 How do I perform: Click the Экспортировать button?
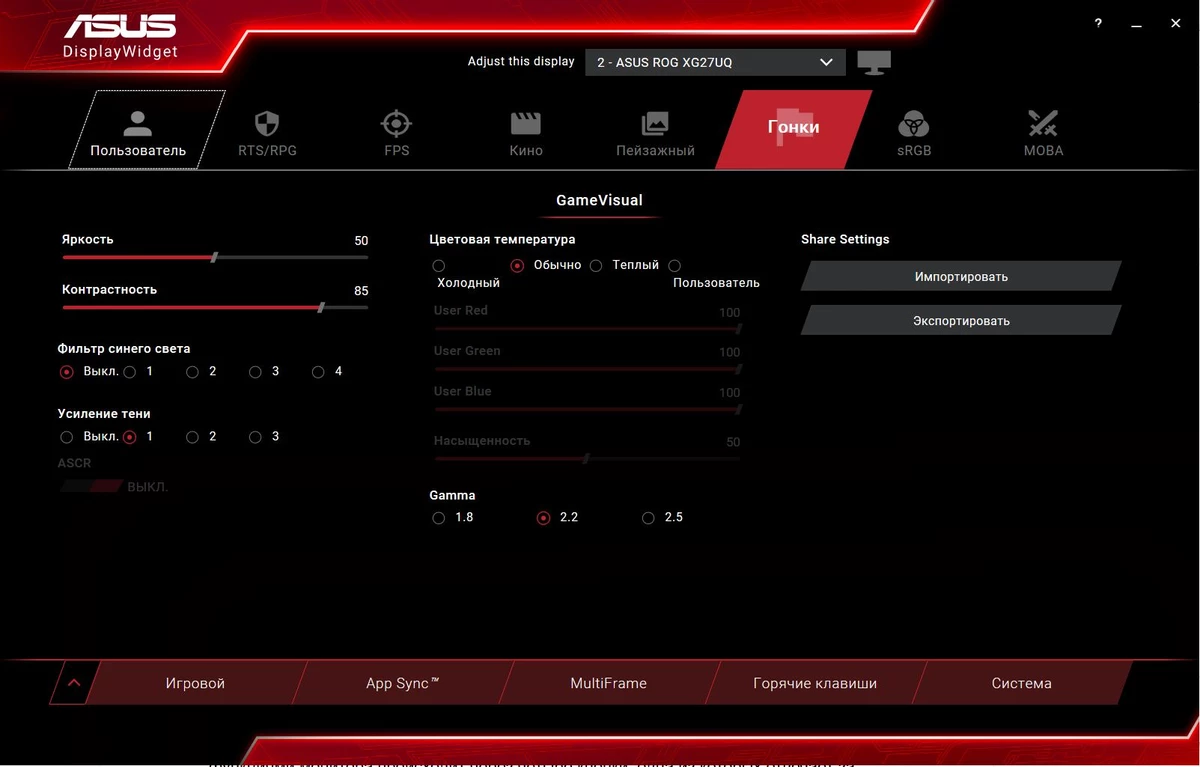tap(961, 320)
